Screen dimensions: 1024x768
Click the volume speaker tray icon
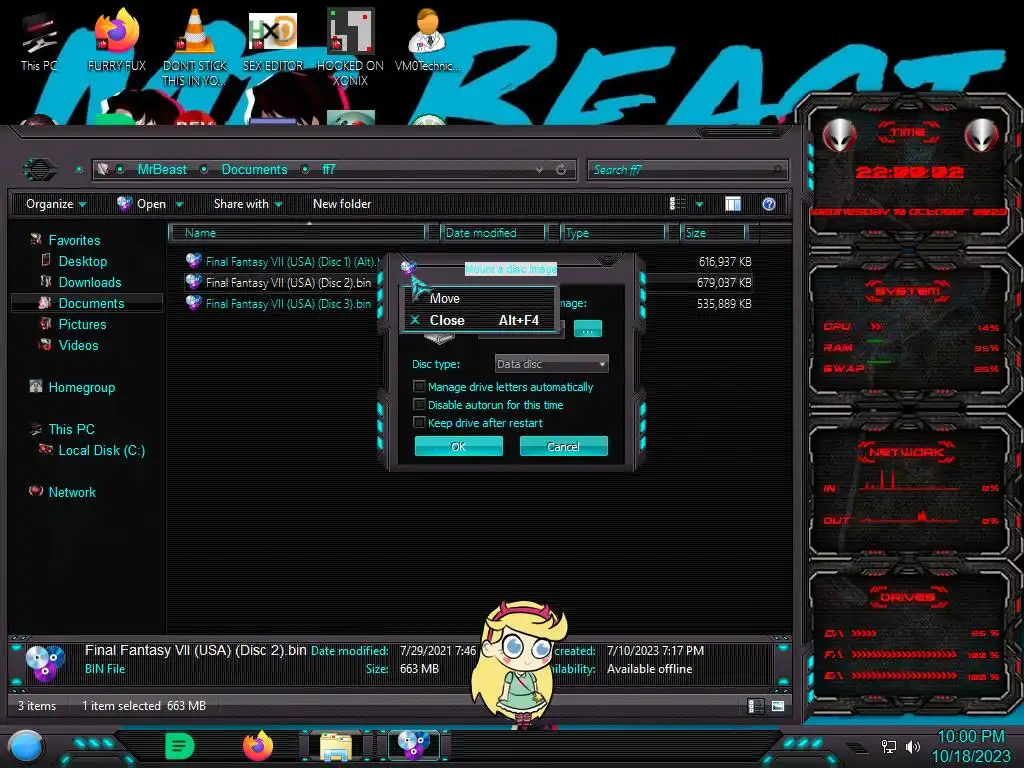pos(913,746)
